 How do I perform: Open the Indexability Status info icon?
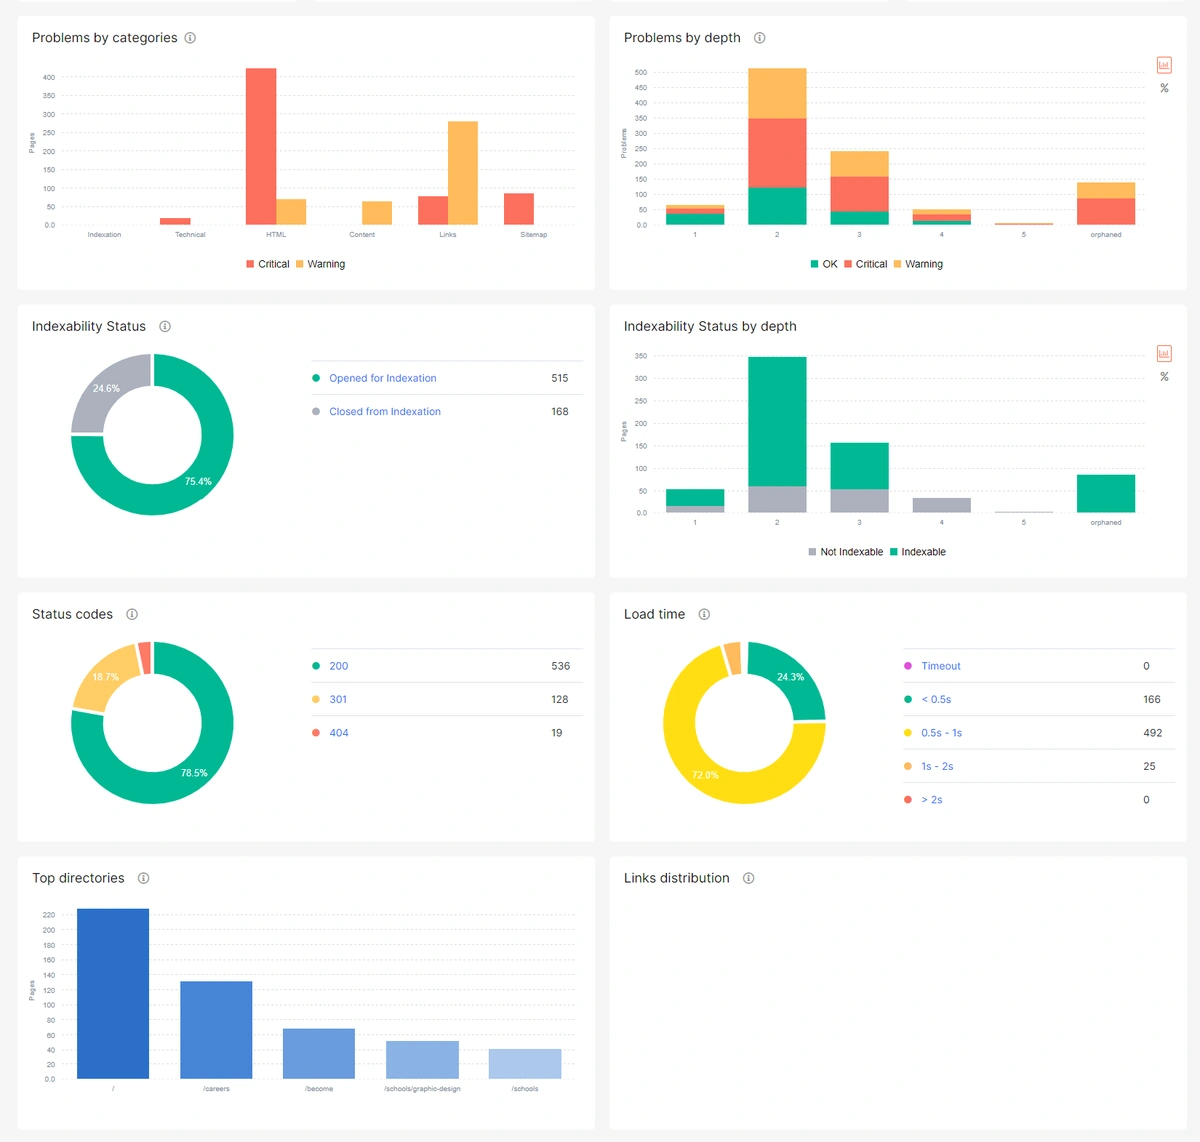tap(165, 326)
